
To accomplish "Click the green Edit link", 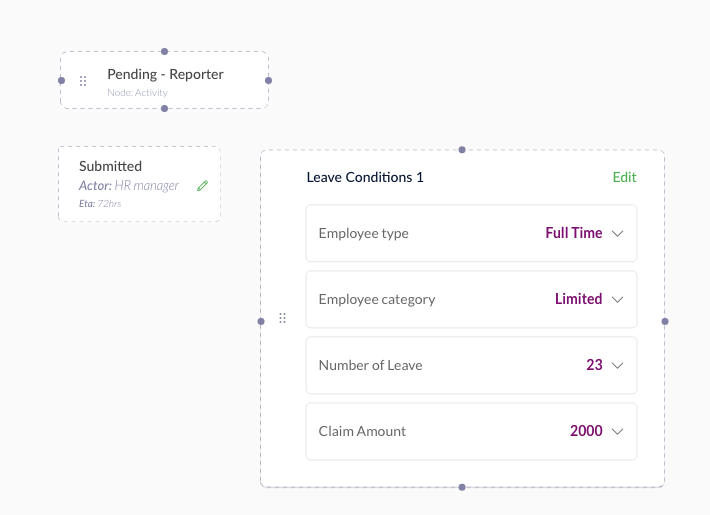I will [624, 177].
